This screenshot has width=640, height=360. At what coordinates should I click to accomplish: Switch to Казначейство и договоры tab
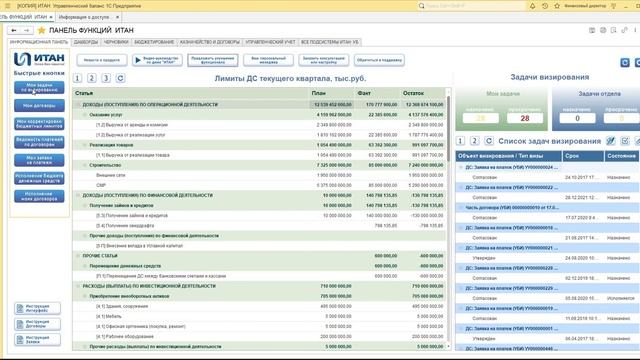[x=210, y=42]
